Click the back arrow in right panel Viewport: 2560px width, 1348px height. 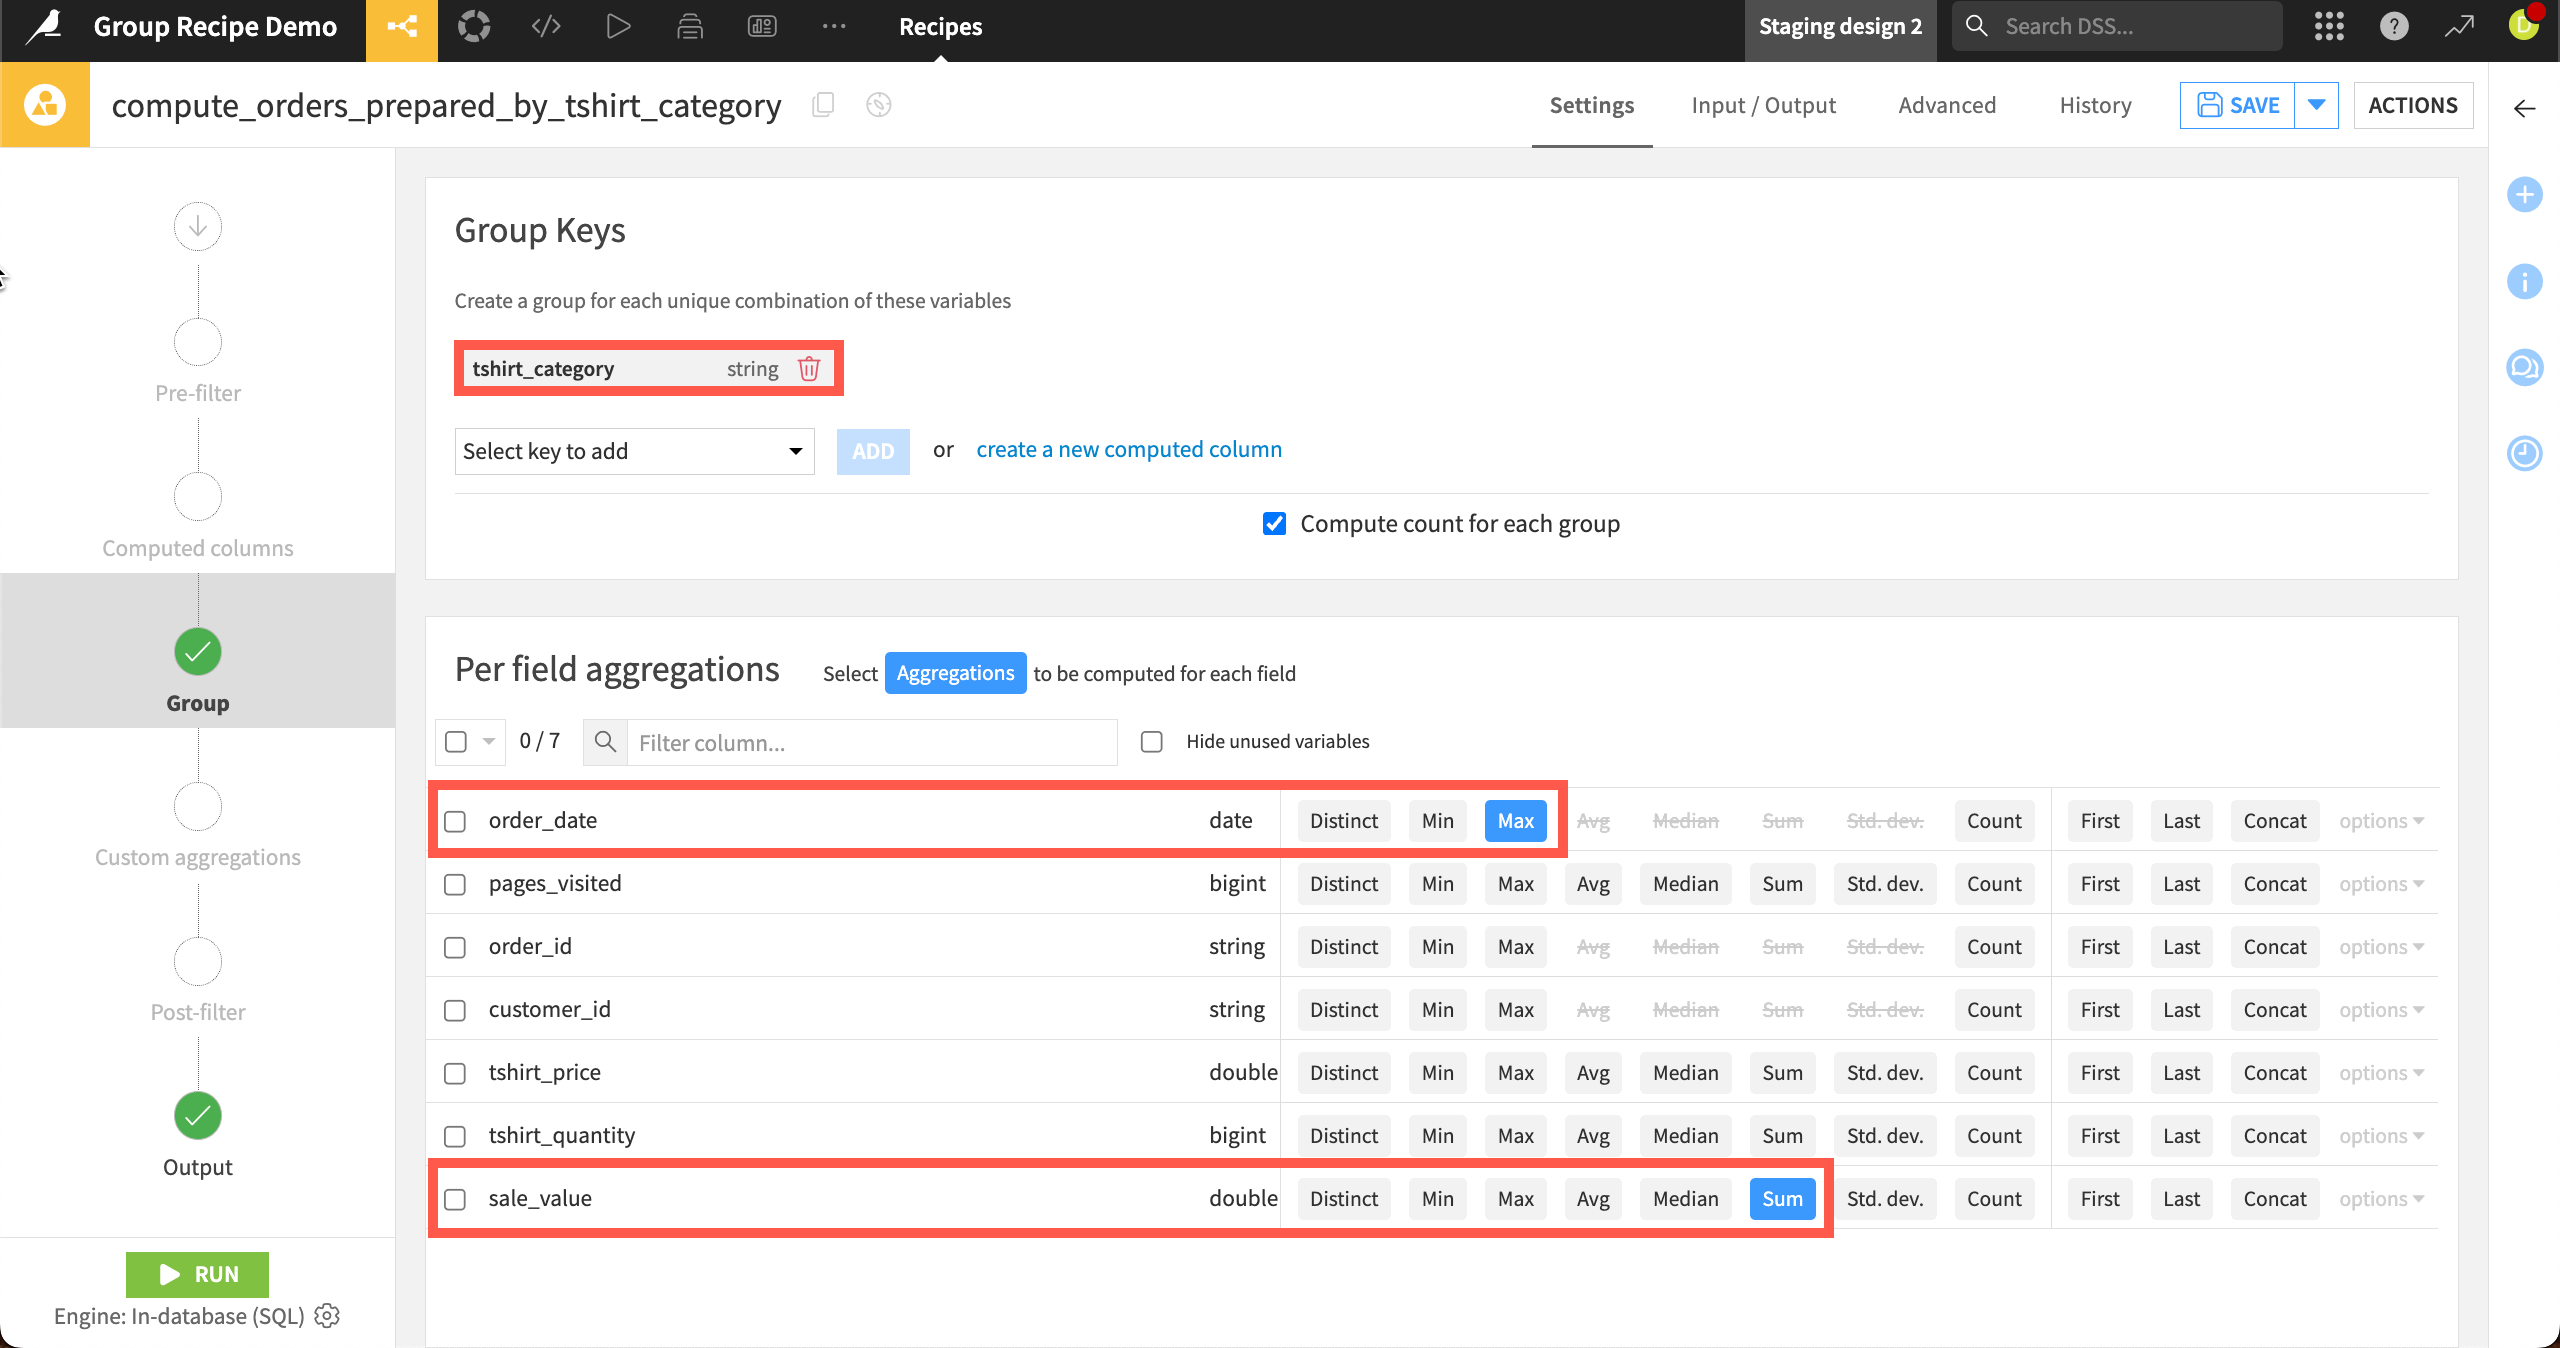[2525, 109]
